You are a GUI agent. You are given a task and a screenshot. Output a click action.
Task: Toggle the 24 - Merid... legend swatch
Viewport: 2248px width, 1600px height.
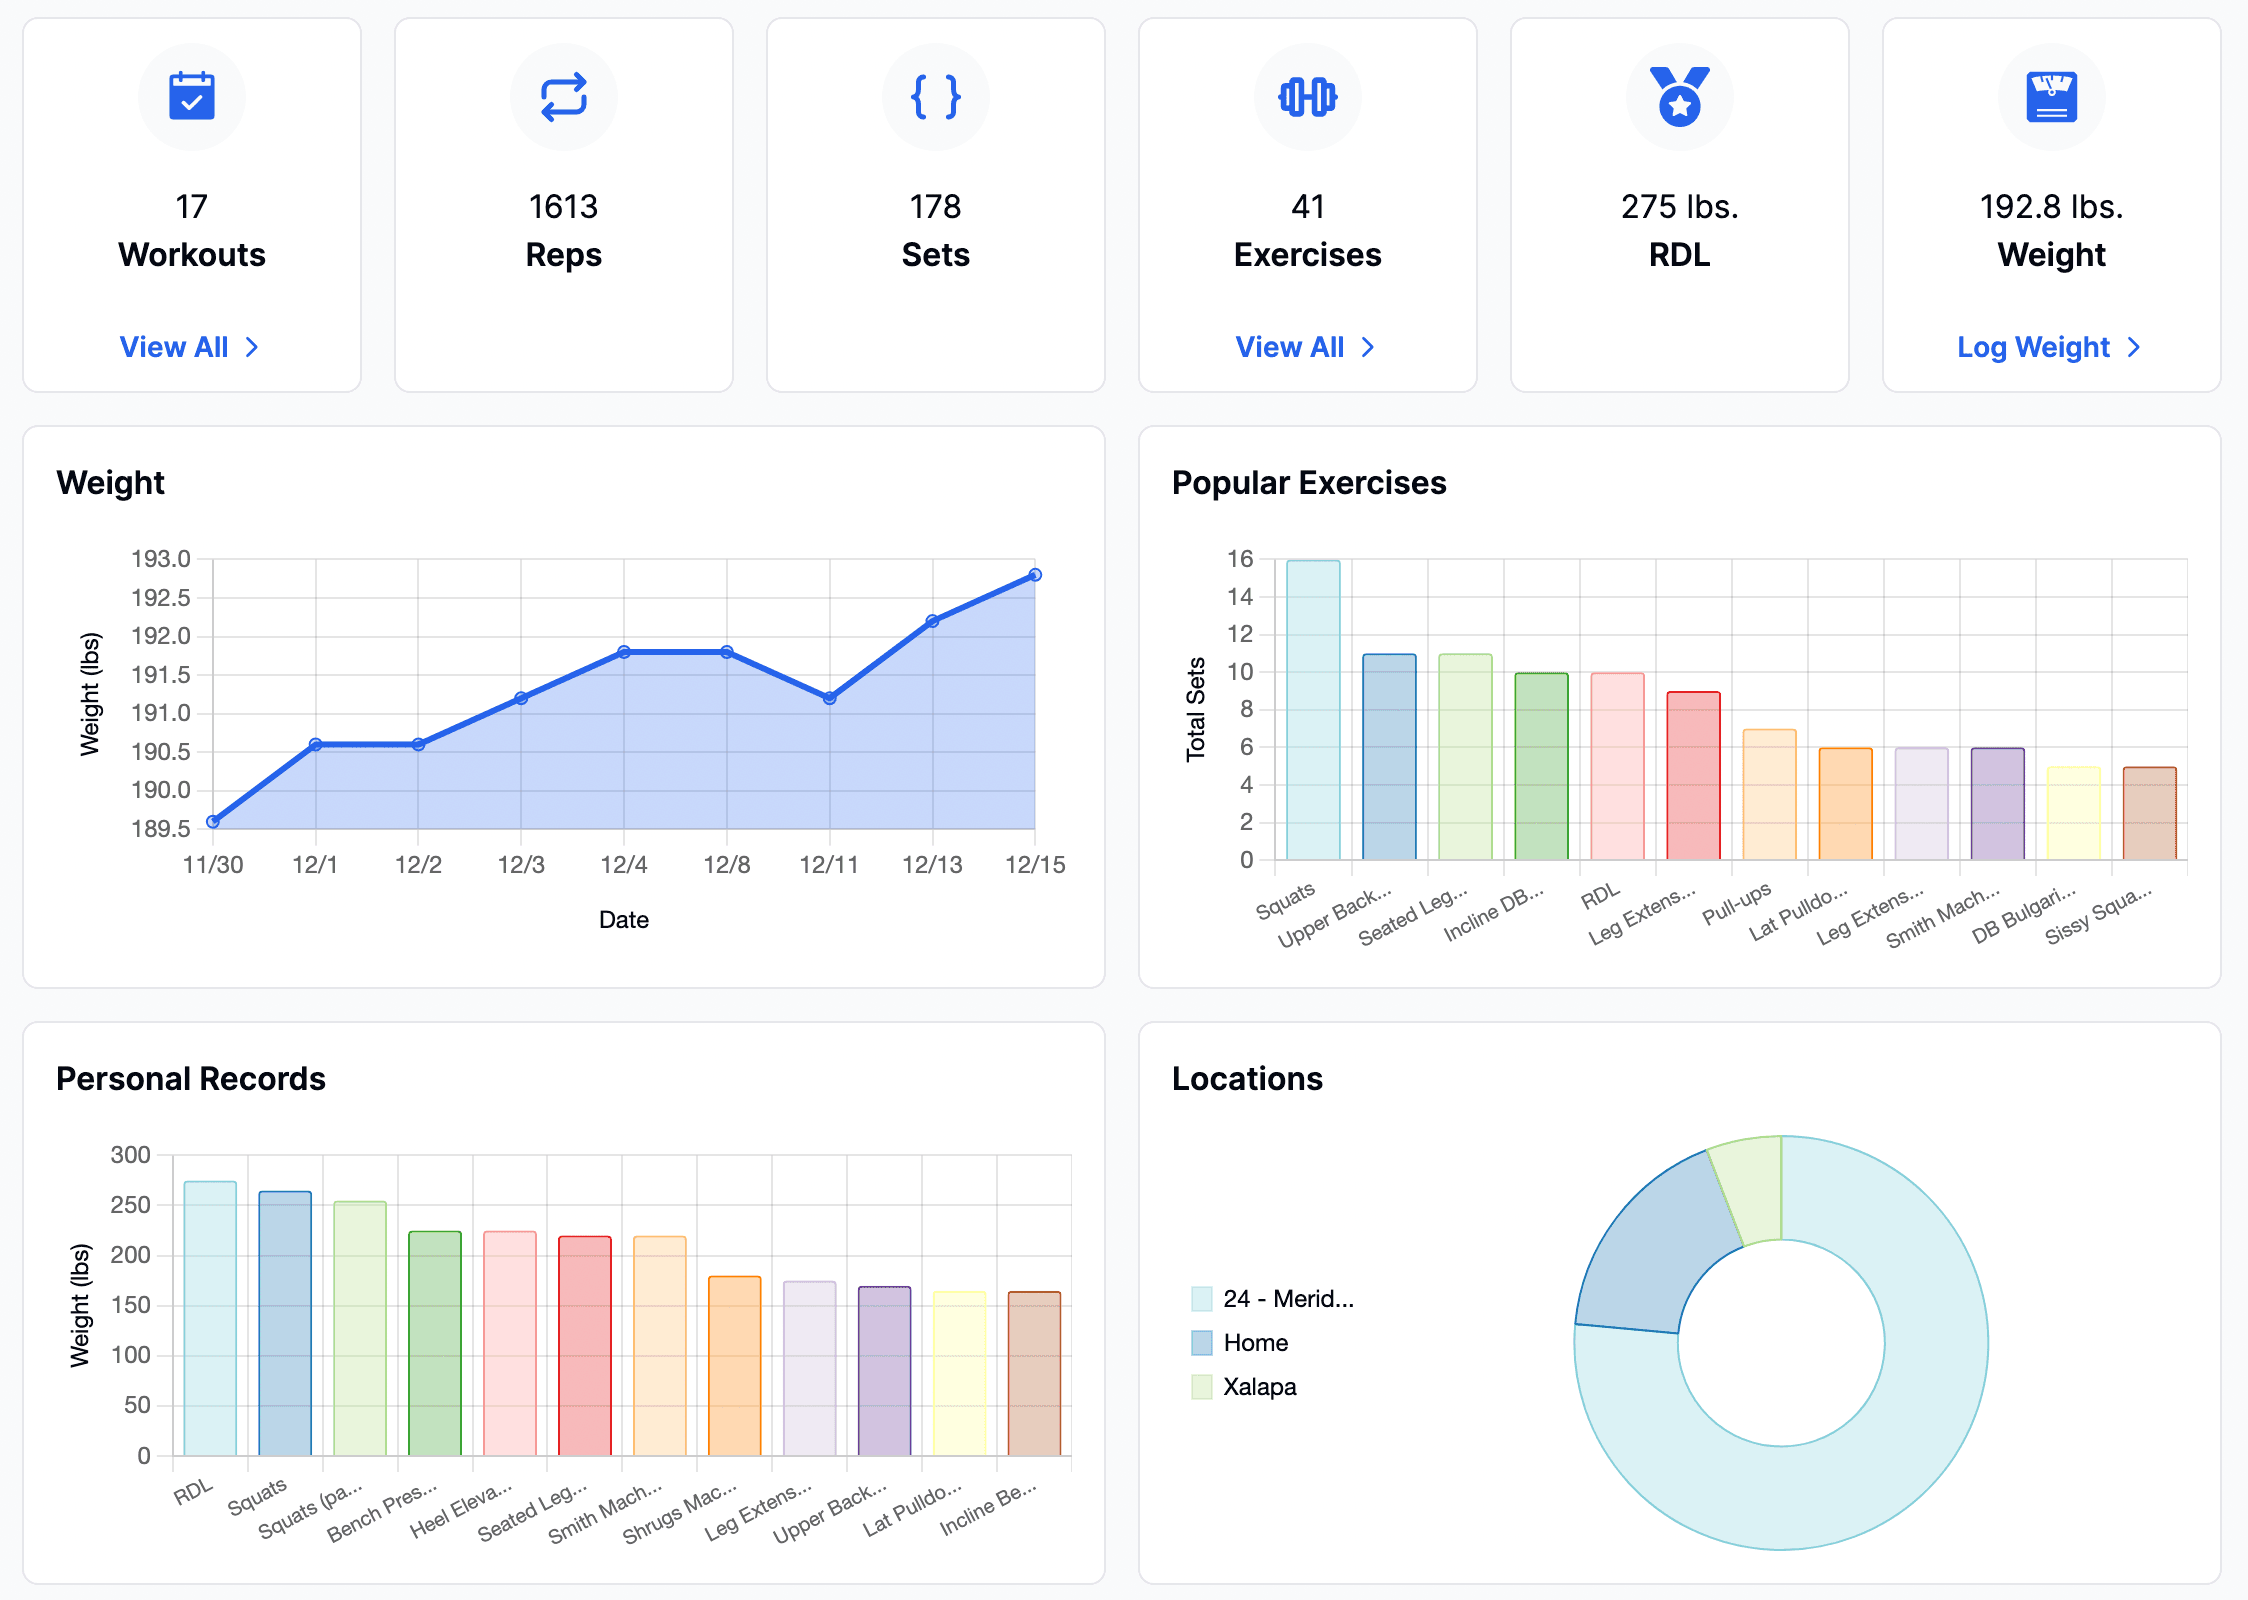1202,1299
